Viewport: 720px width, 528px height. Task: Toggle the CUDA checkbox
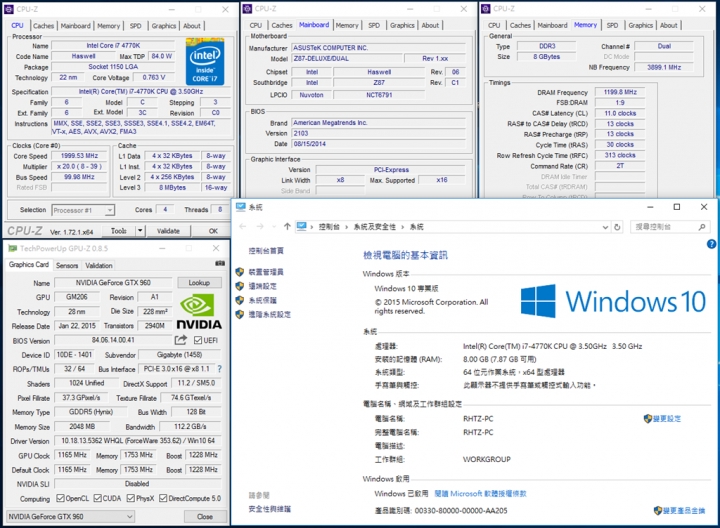(x=97, y=498)
